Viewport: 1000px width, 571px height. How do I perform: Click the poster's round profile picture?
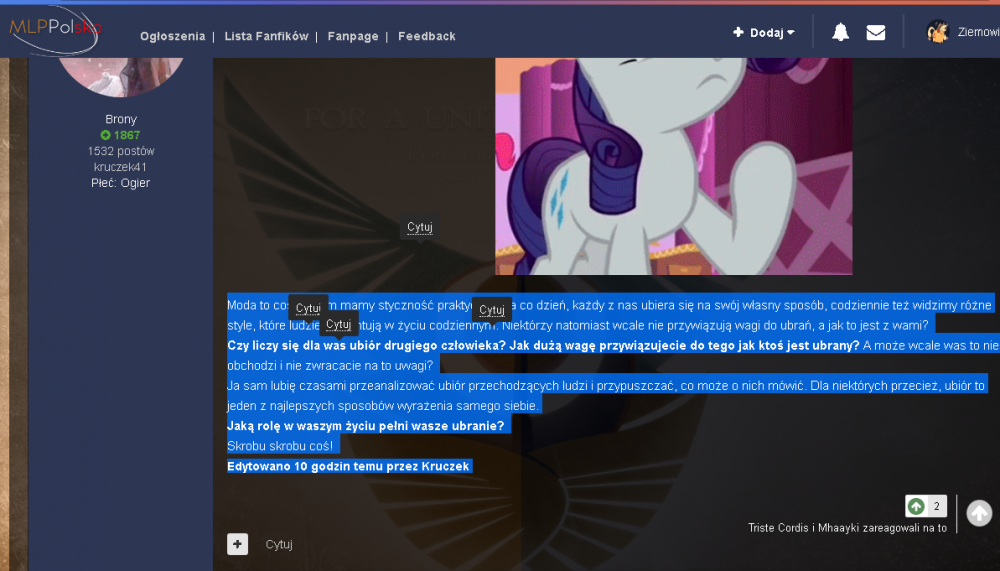(x=121, y=77)
